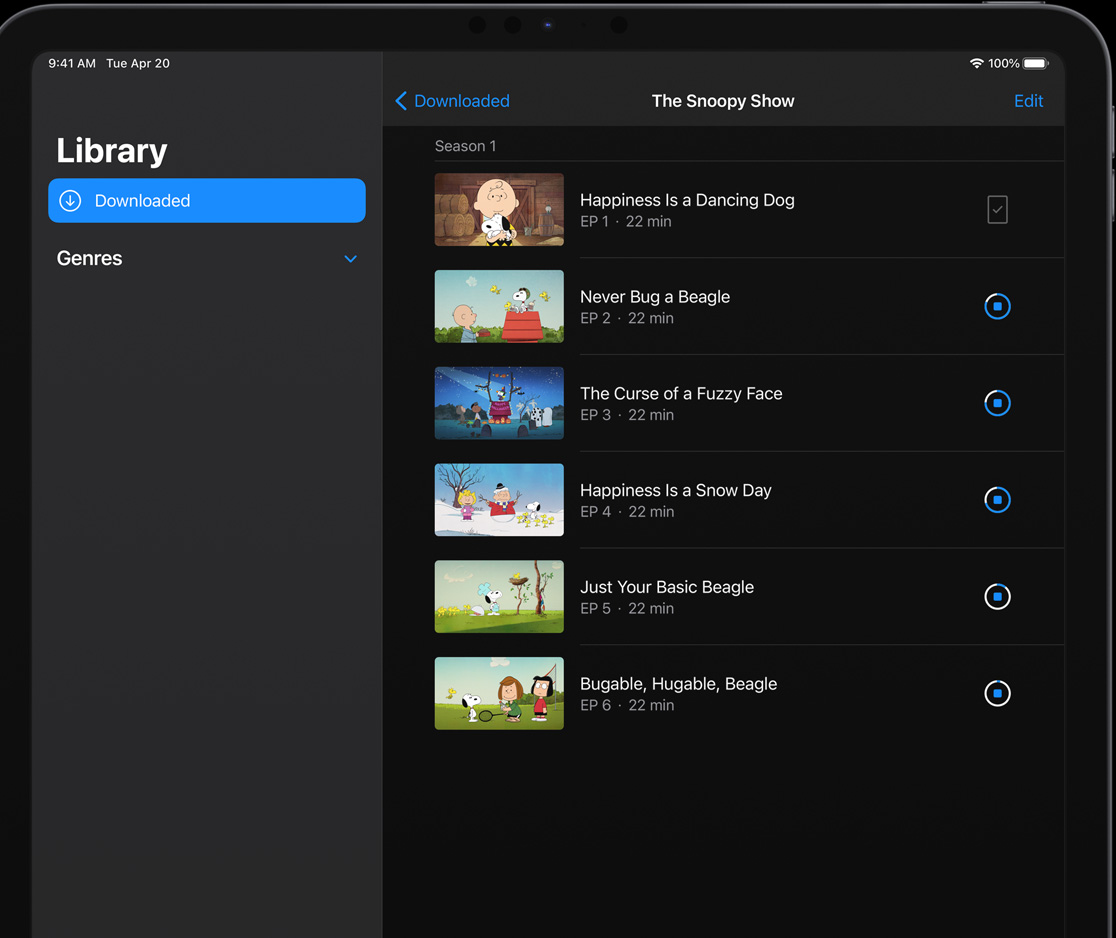Select the Just Your Basic Beagle title

666,587
